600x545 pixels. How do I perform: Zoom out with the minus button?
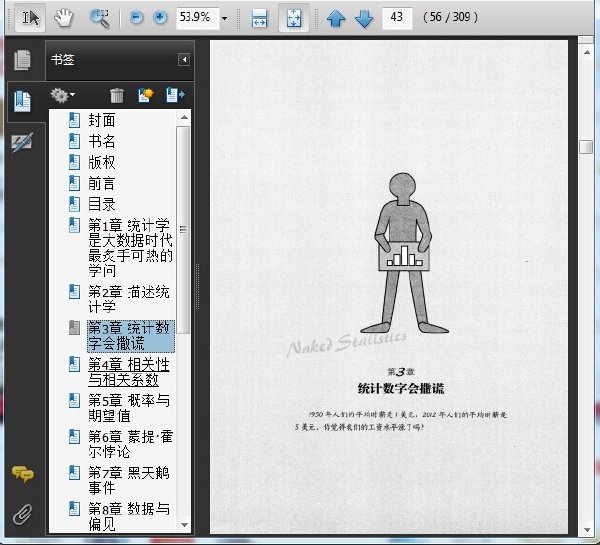(136, 17)
